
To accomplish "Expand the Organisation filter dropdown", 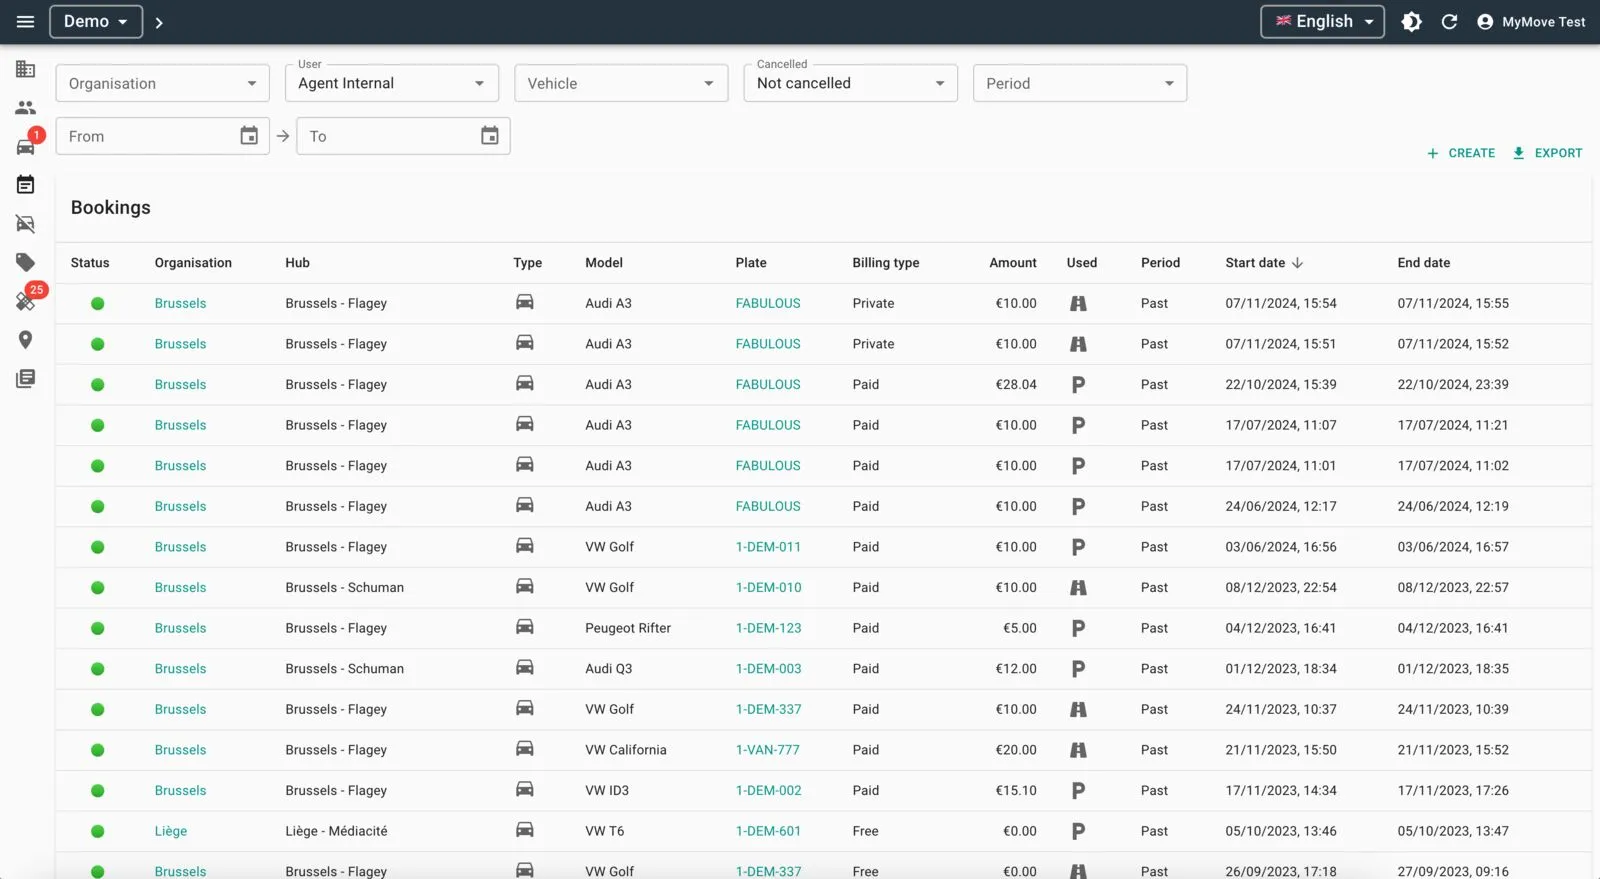I will [162, 83].
